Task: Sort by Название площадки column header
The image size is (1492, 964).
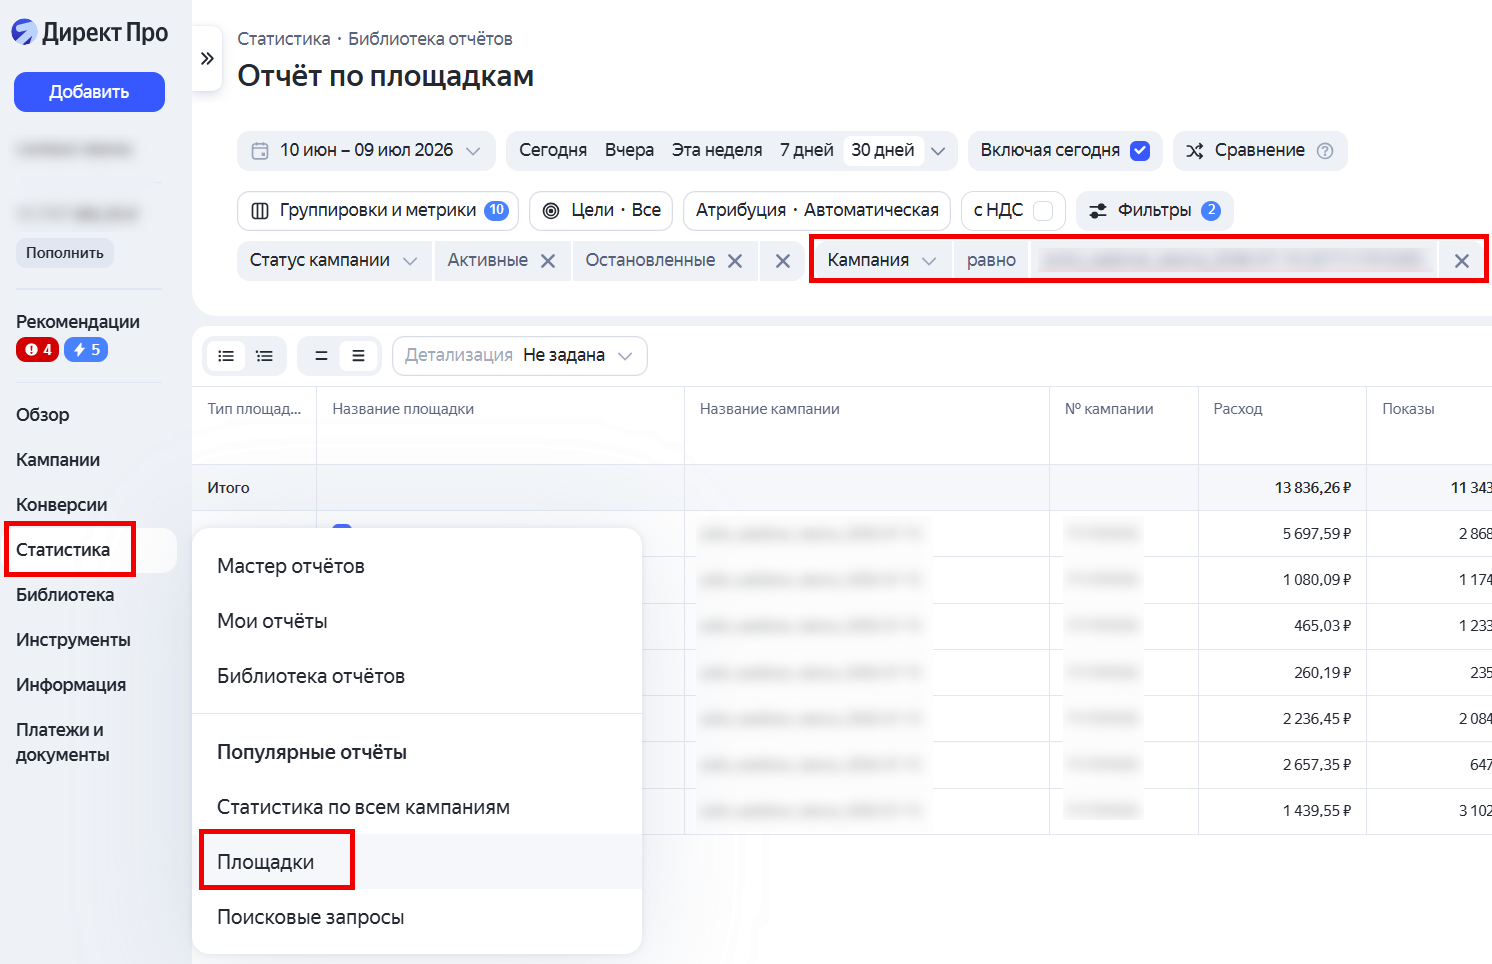Action: (403, 409)
